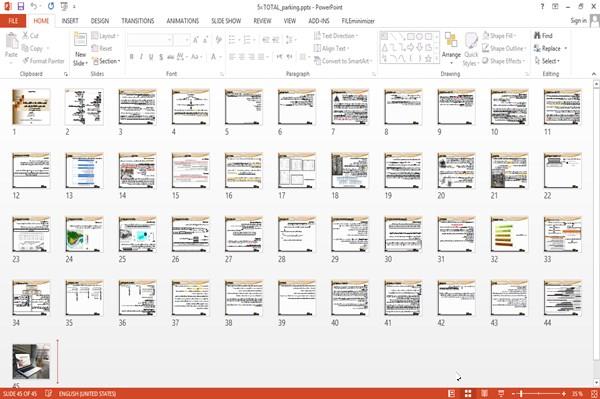The width and height of the screenshot is (600, 399).
Task: Open PowerPoint Help question mark
Action: 542,7
